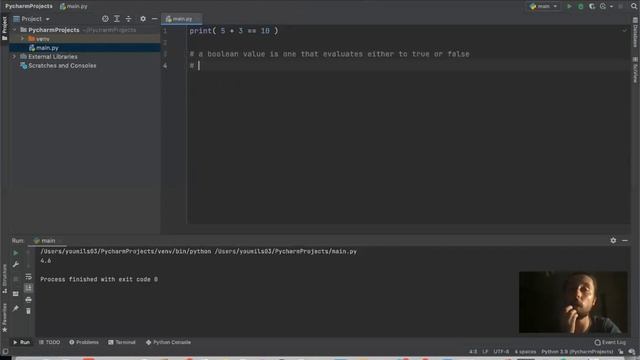This screenshot has height=360, width=640.
Task: Click 'Process finished with exit code' text
Action: point(99,280)
